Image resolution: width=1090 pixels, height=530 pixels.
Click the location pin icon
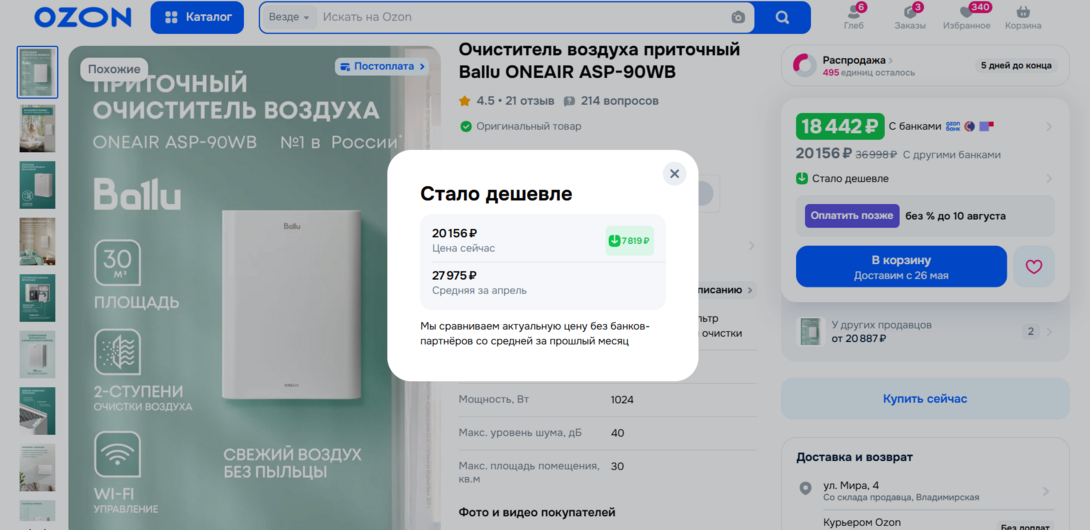(805, 488)
